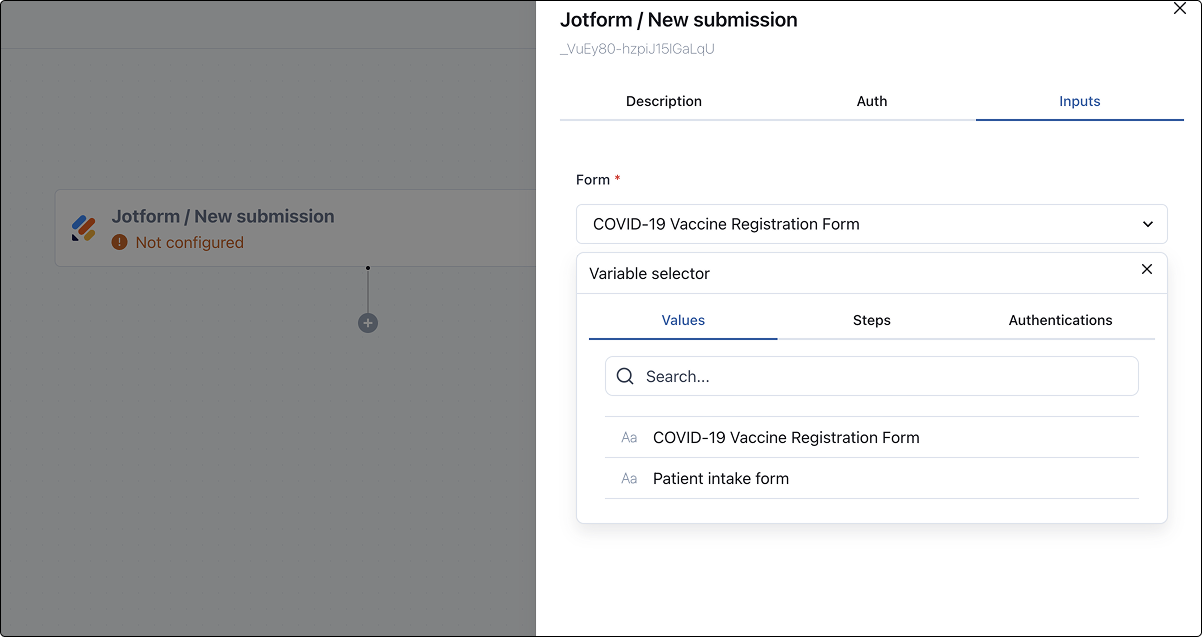Click the orange Not configured warning icon
1202x637 pixels.
(x=120, y=242)
